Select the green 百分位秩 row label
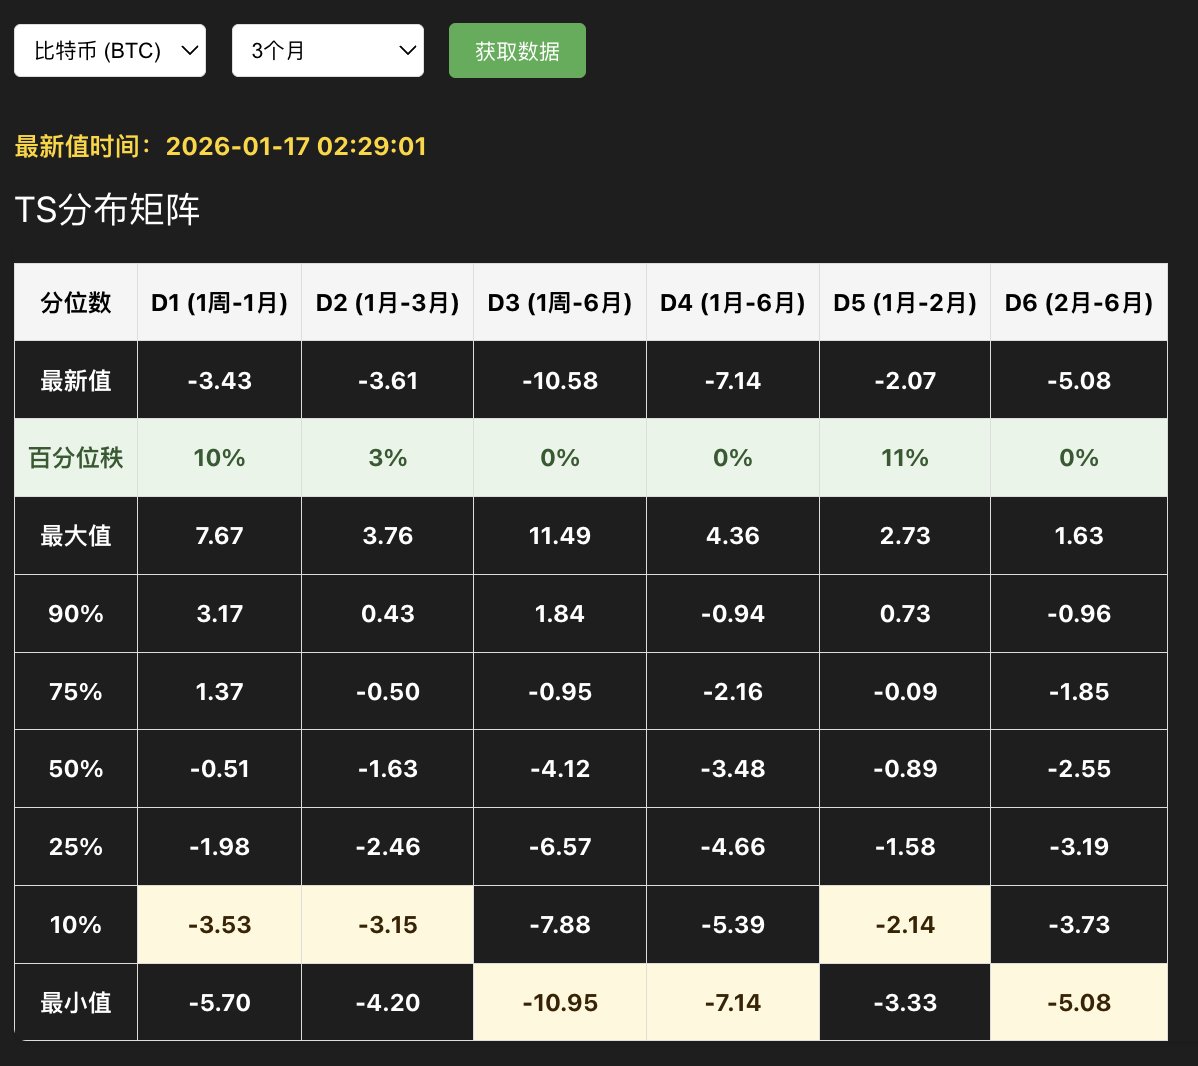The image size is (1198, 1066). point(75,457)
